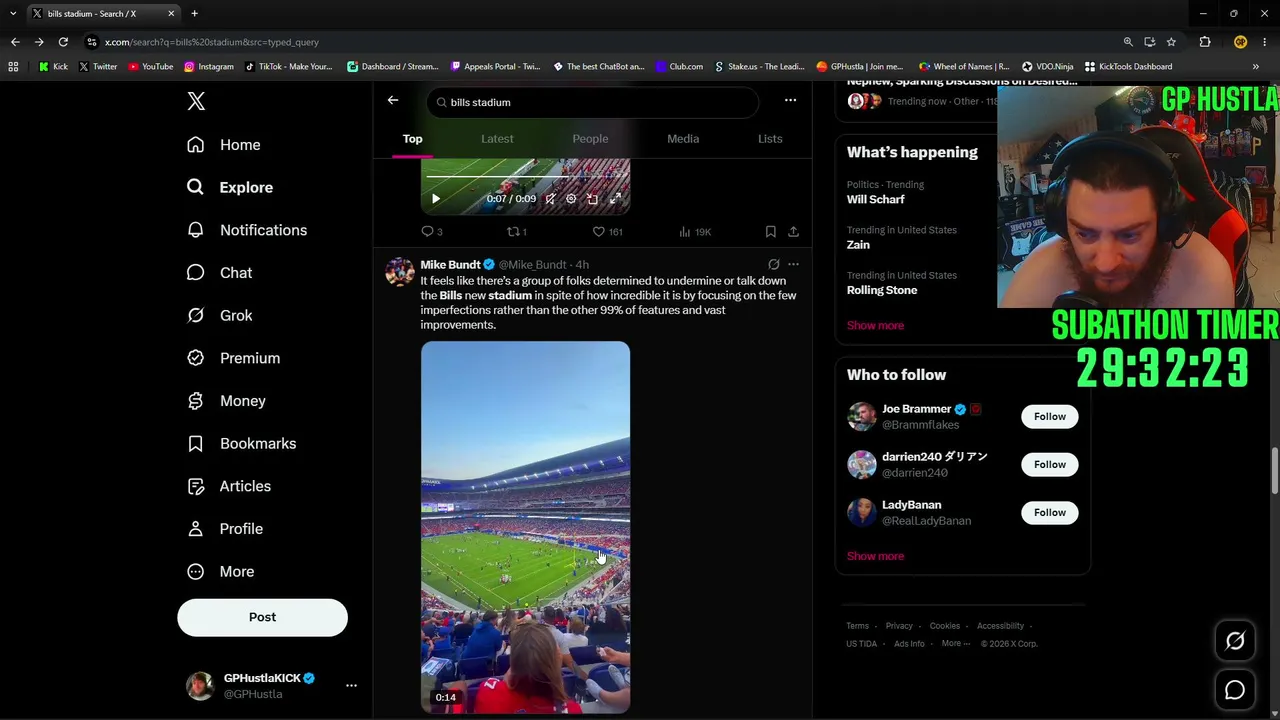Repost the post with 1 repost

516,232
